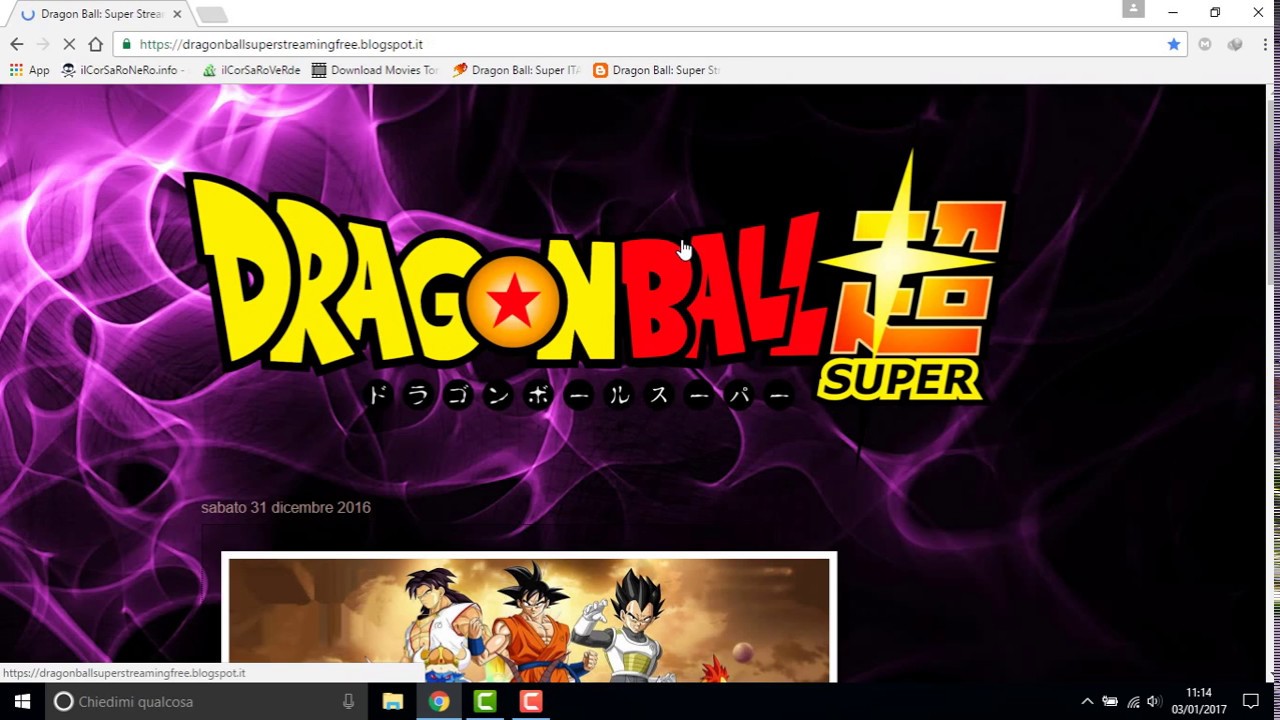The height and width of the screenshot is (720, 1280).
Task: Click the date text sabato 31 dicembre 2016
Action: click(286, 507)
